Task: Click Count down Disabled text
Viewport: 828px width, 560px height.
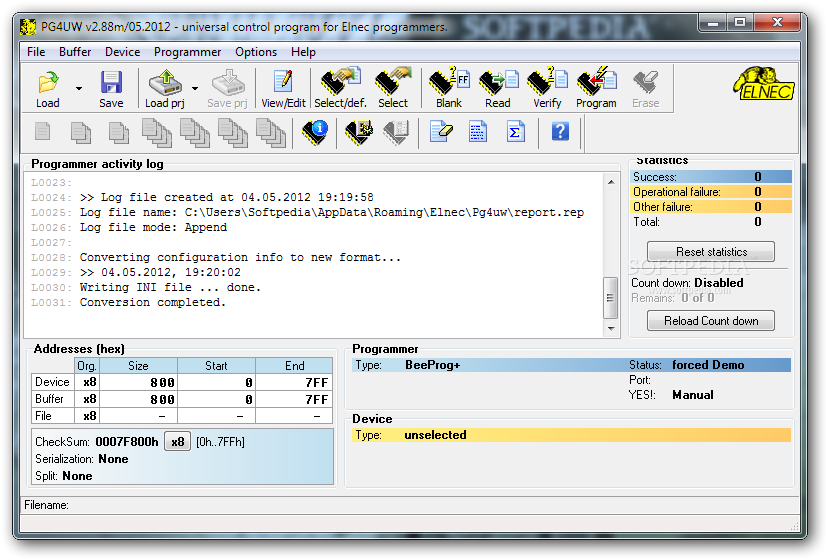Action: click(688, 283)
